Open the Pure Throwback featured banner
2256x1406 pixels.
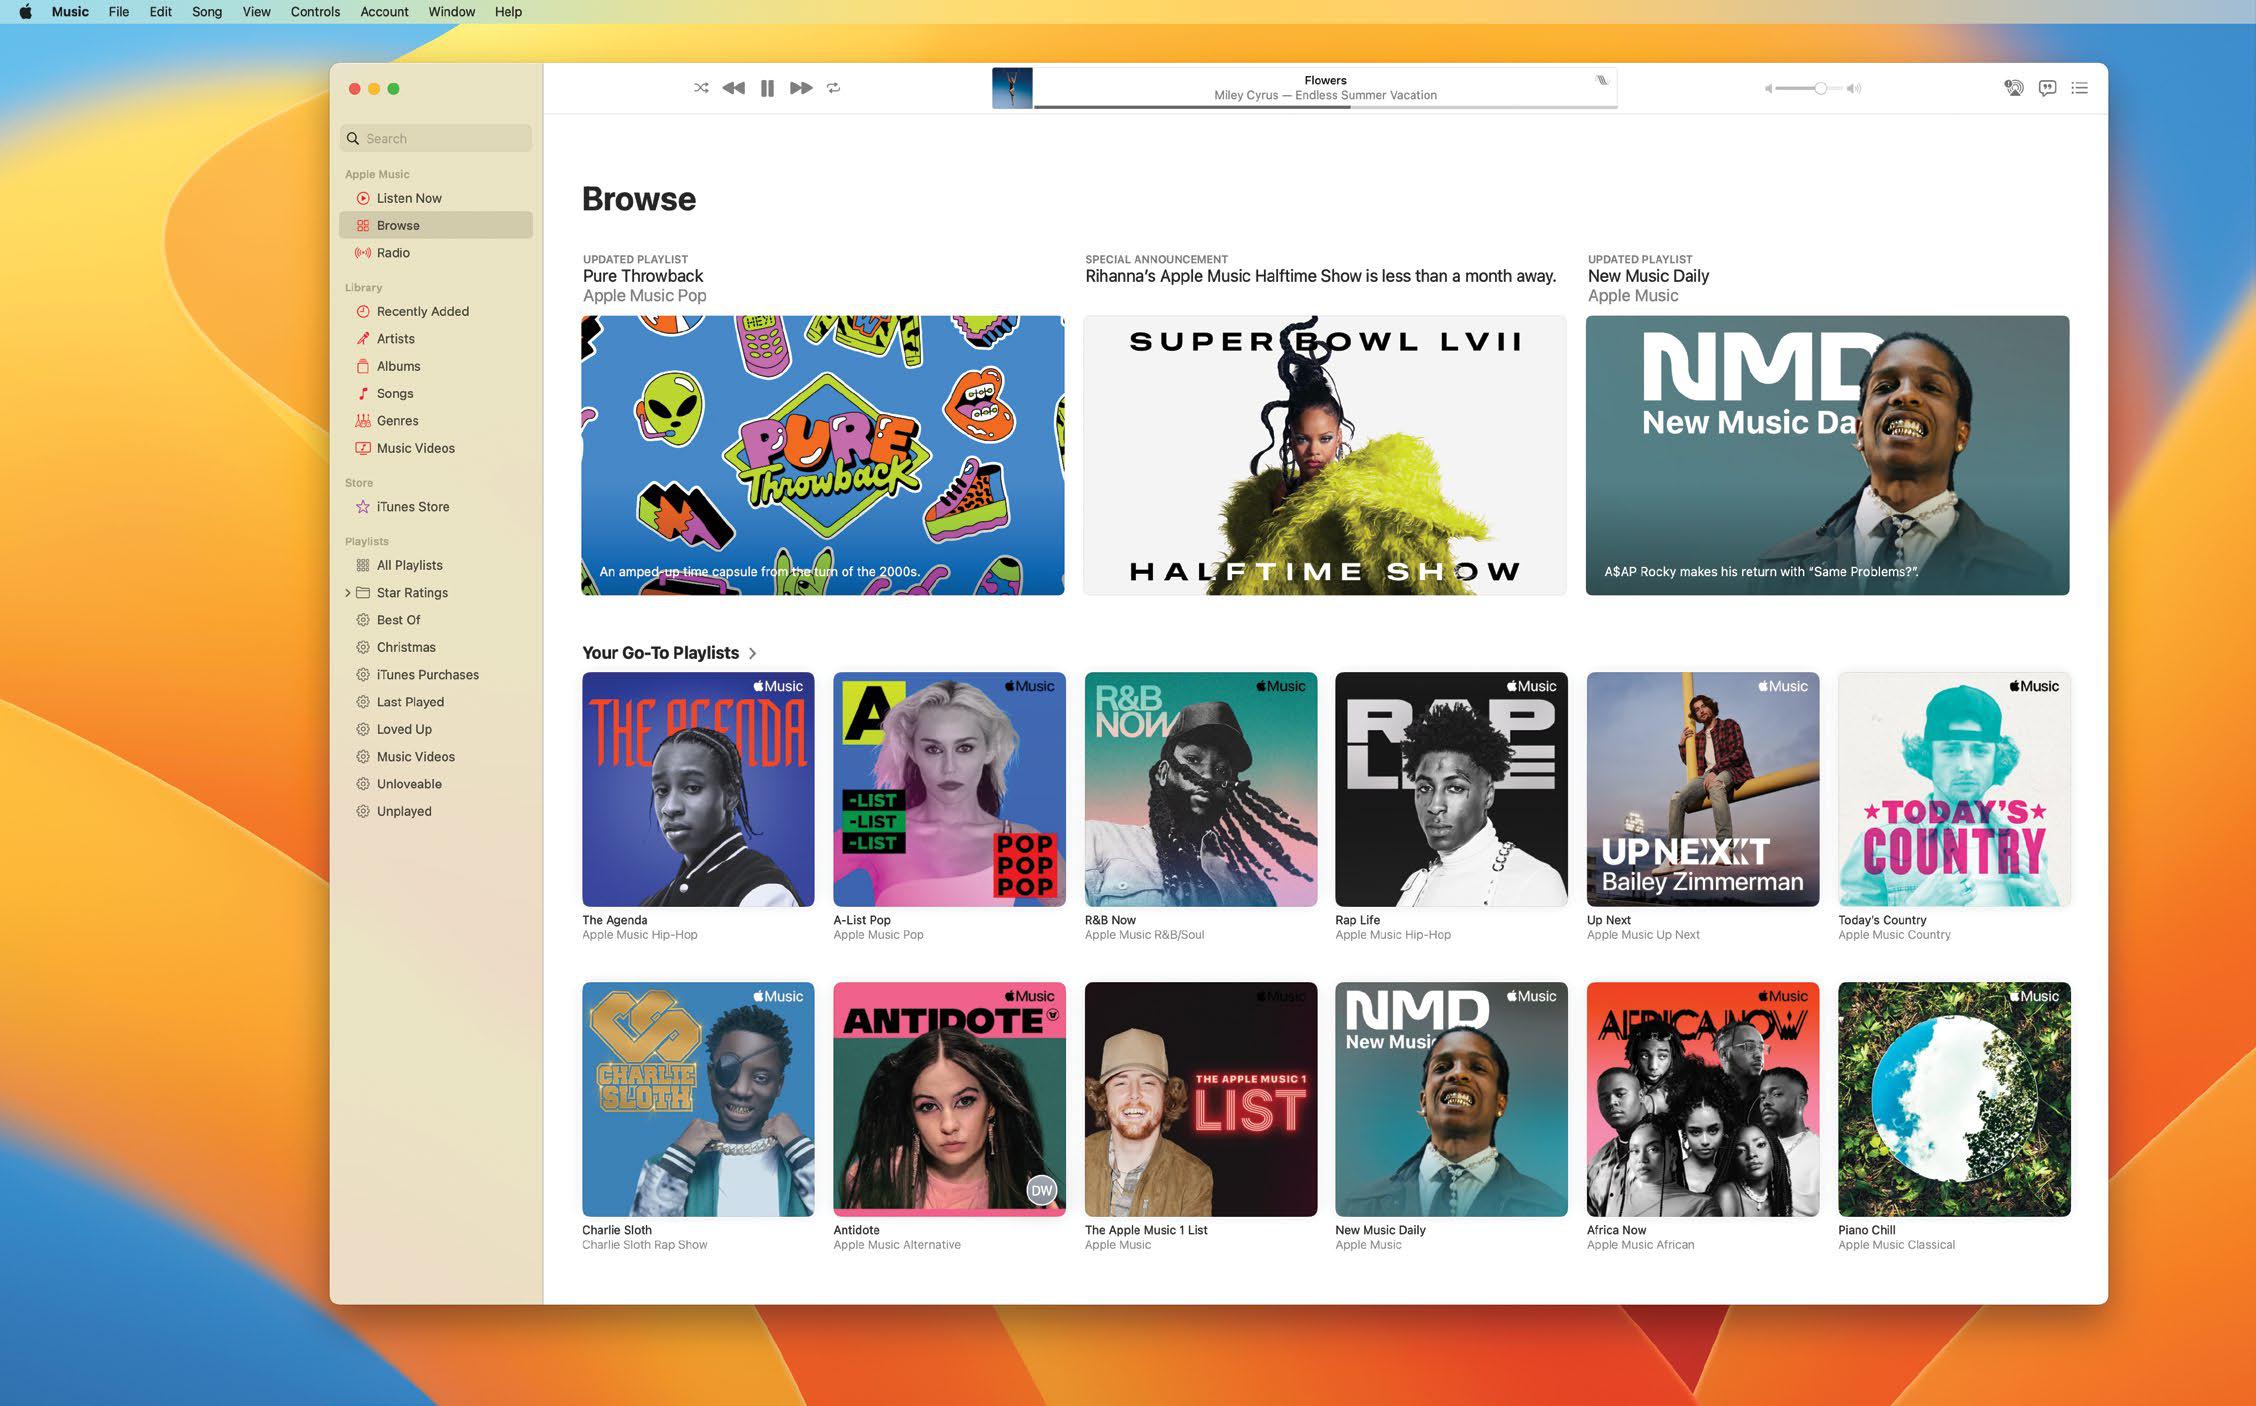(823, 455)
